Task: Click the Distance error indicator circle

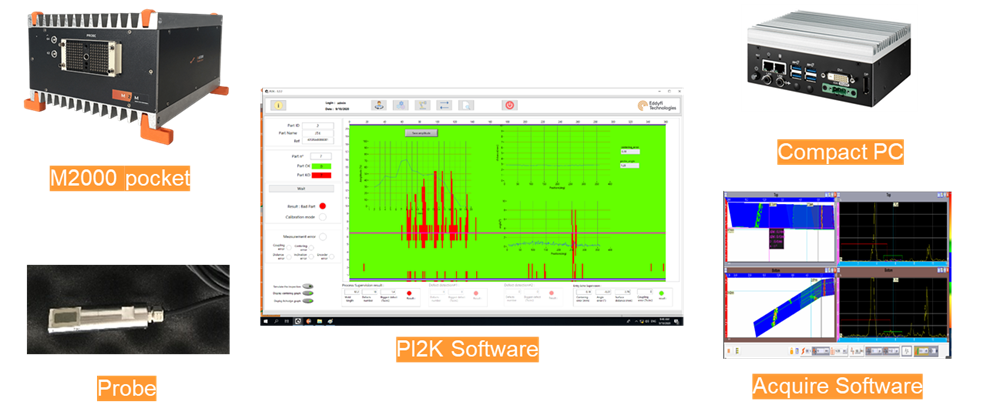Action: pos(289,257)
